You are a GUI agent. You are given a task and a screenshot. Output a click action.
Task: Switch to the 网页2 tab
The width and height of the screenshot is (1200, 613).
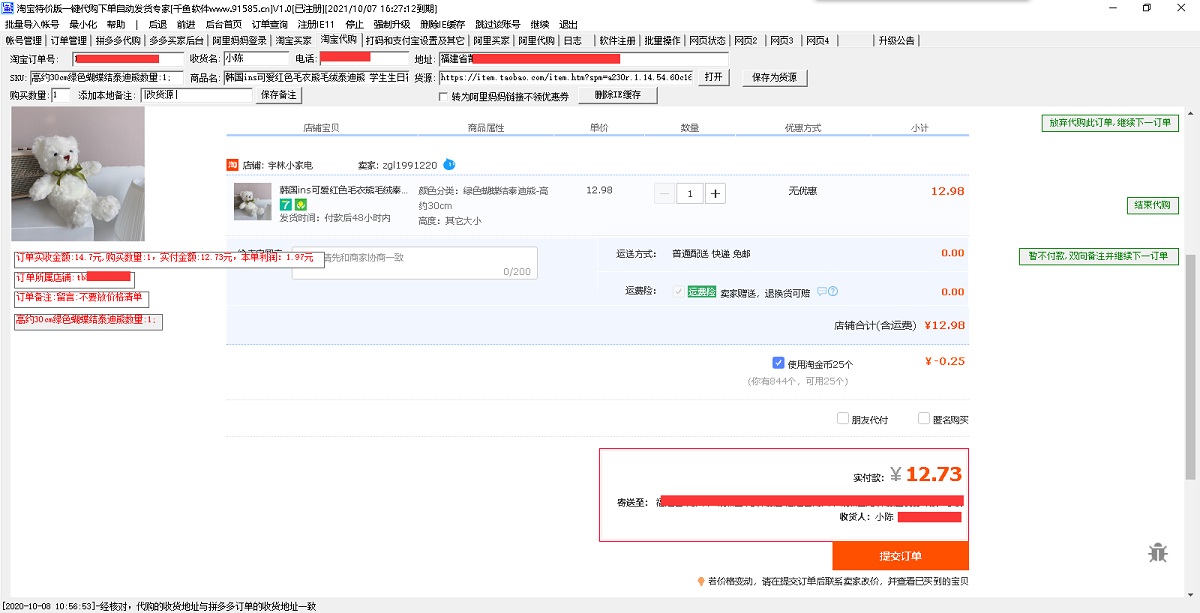(746, 41)
